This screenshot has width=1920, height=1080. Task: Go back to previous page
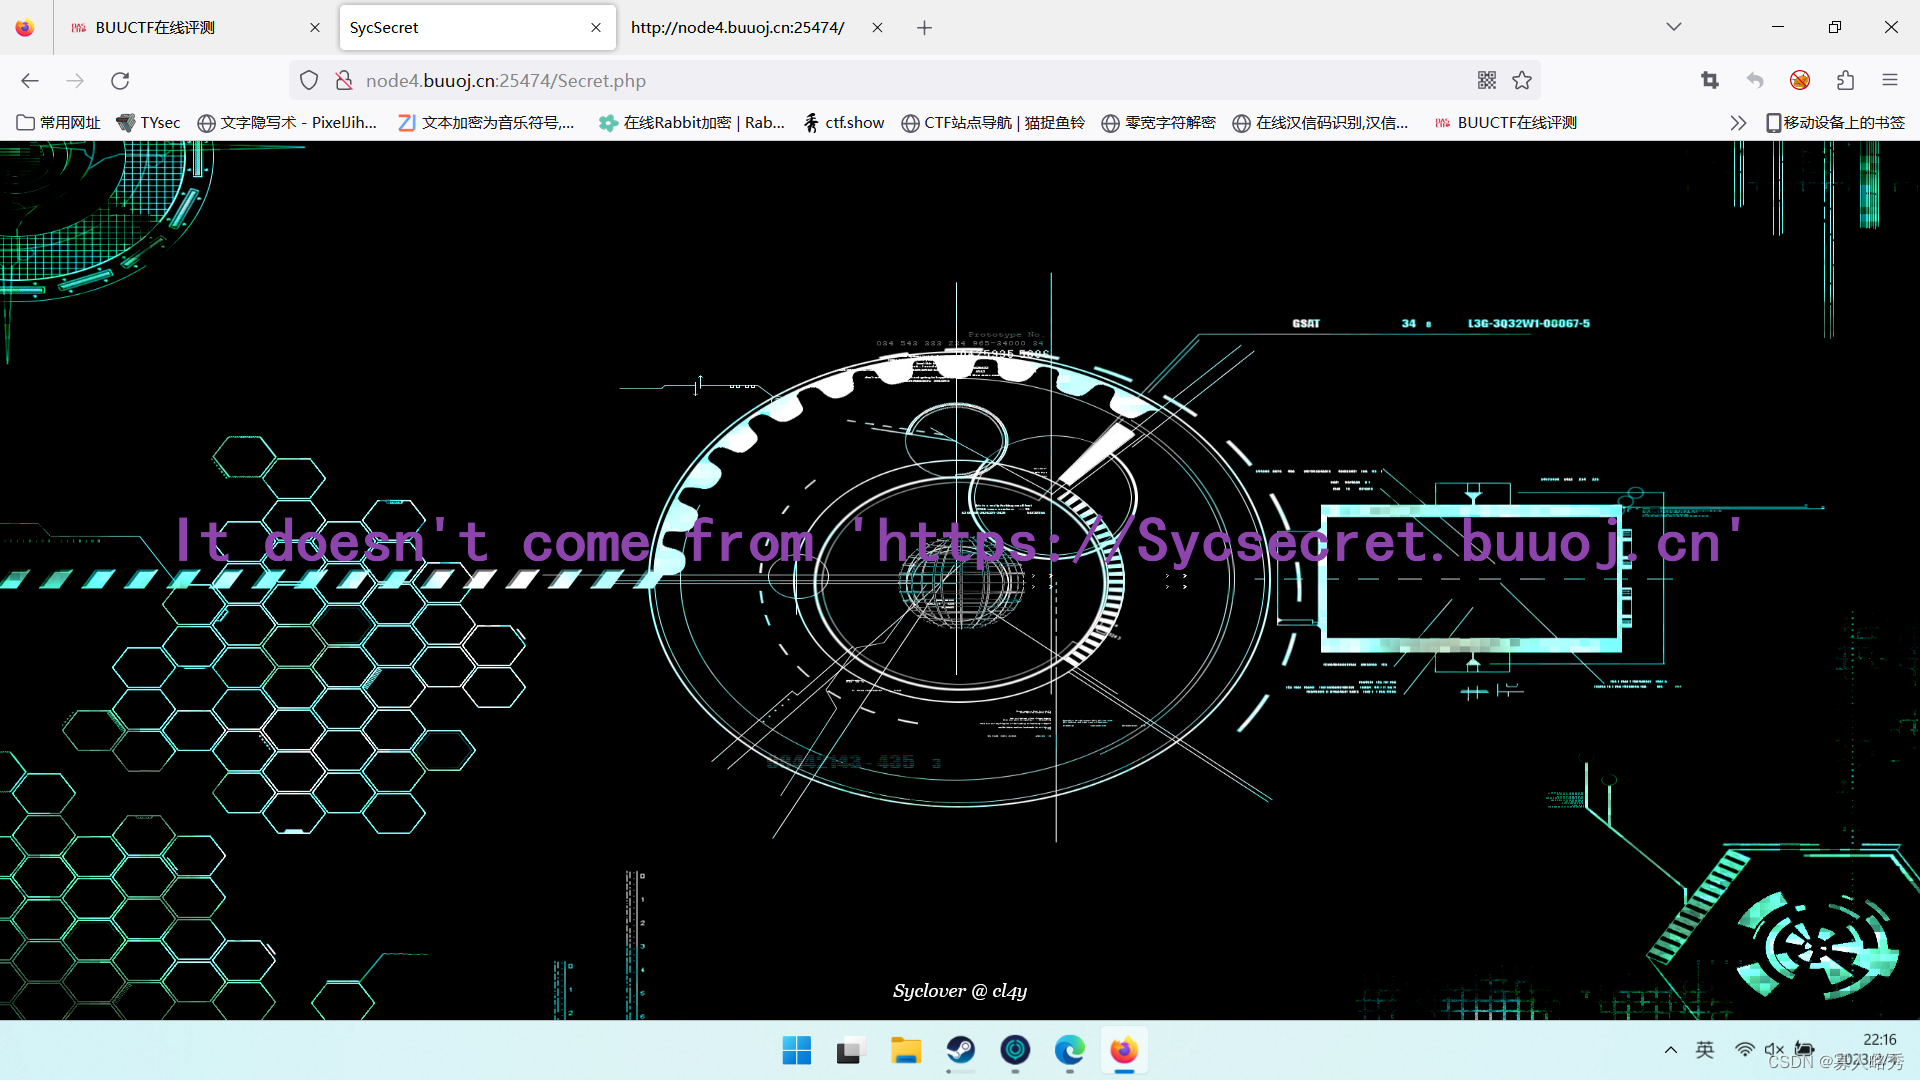click(30, 81)
